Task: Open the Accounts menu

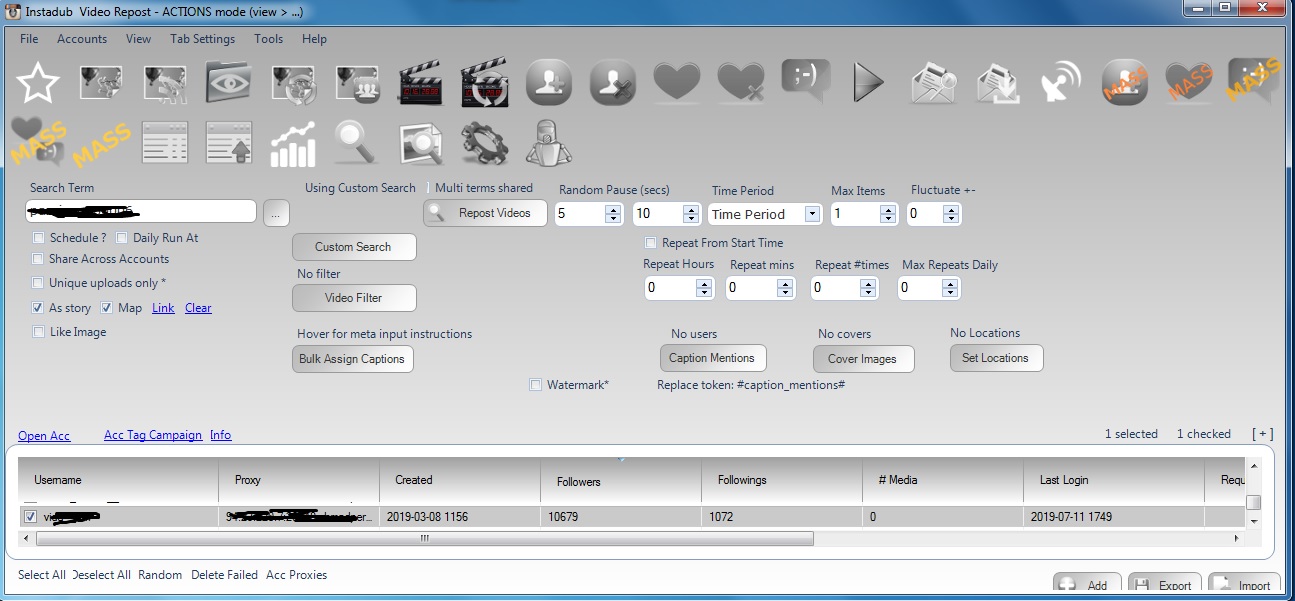Action: [x=82, y=39]
